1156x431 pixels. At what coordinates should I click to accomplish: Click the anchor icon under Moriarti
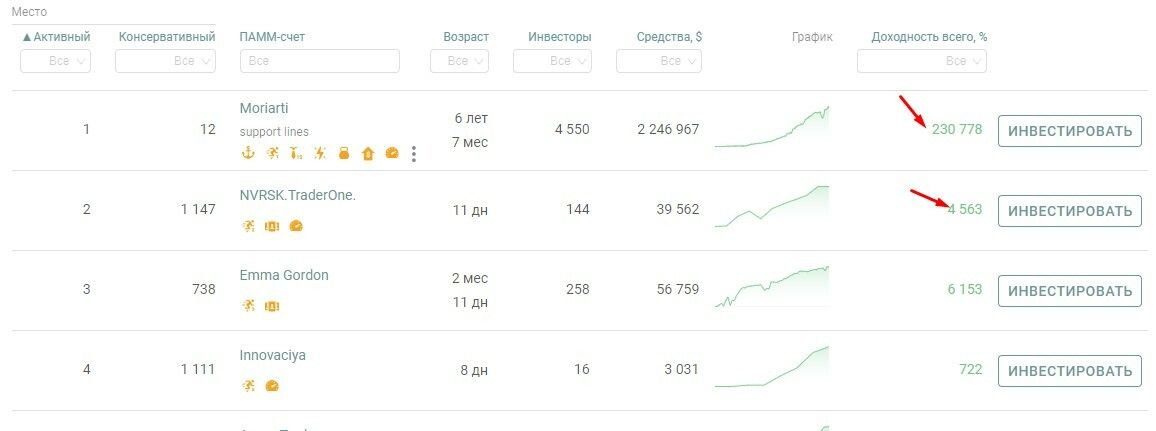(x=248, y=153)
